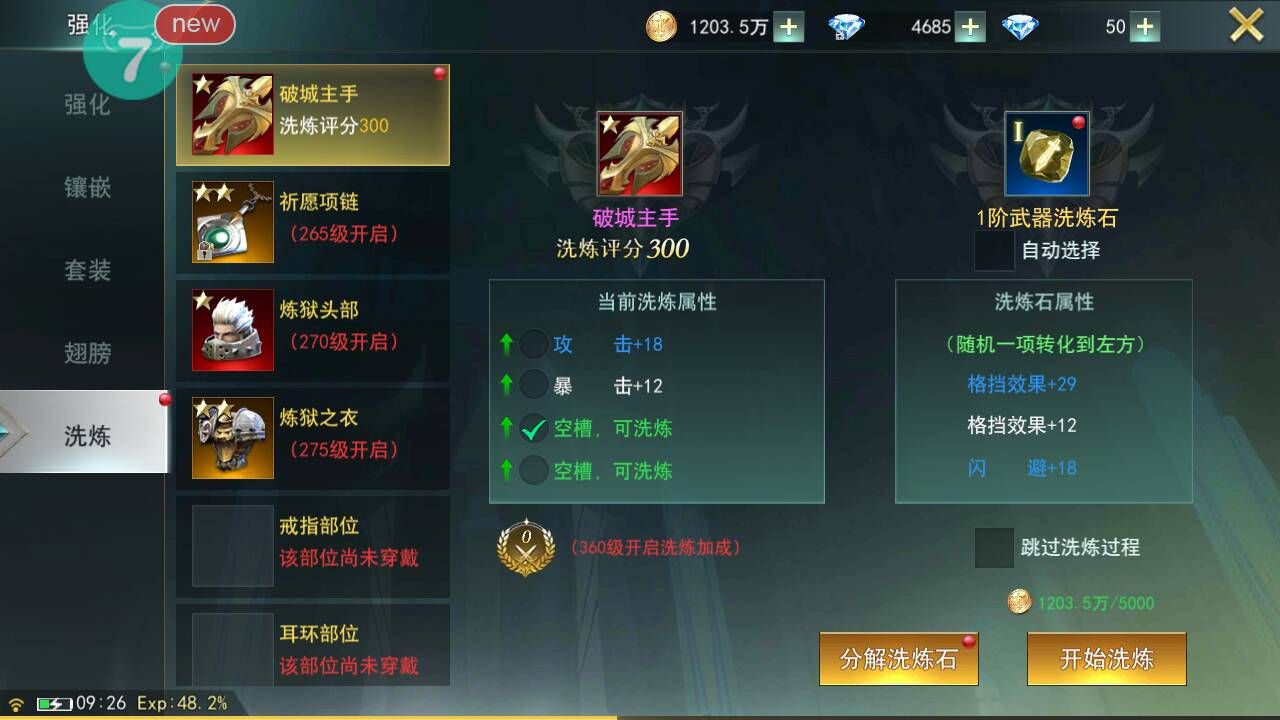Click the laurel medal 洗炼加成 icon
Screen dimensions: 1280x720
coord(526,547)
